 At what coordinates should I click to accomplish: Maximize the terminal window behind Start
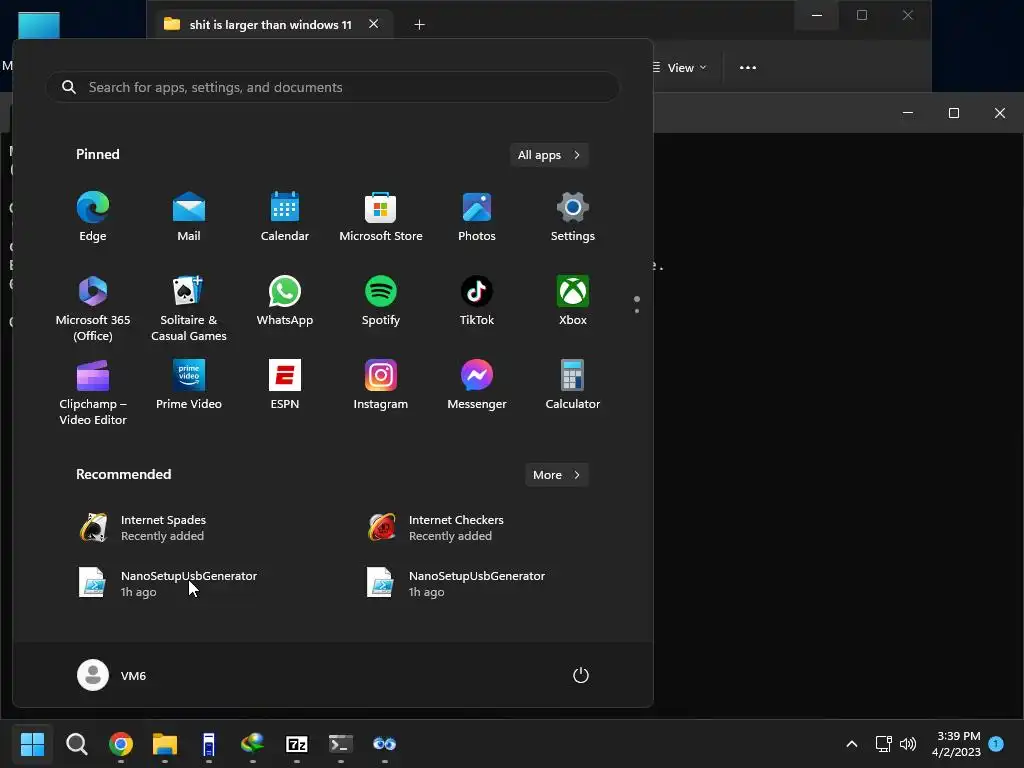(x=953, y=113)
